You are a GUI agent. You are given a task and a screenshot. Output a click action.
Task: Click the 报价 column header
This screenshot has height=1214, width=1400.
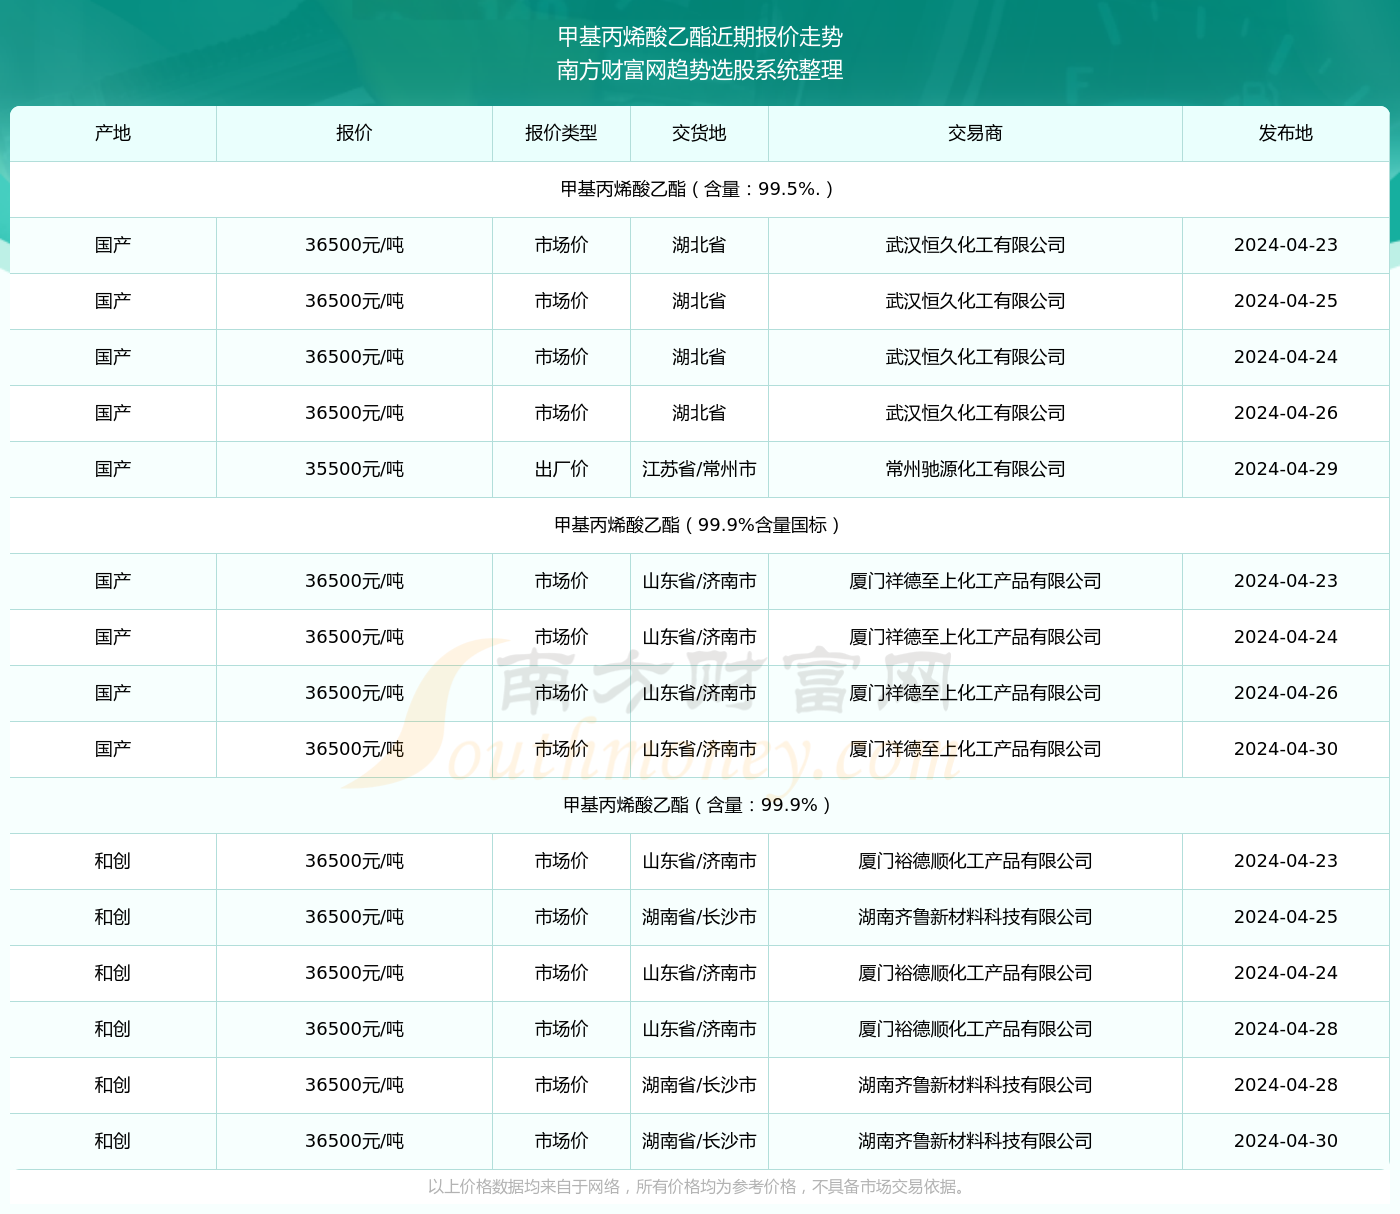coord(354,133)
